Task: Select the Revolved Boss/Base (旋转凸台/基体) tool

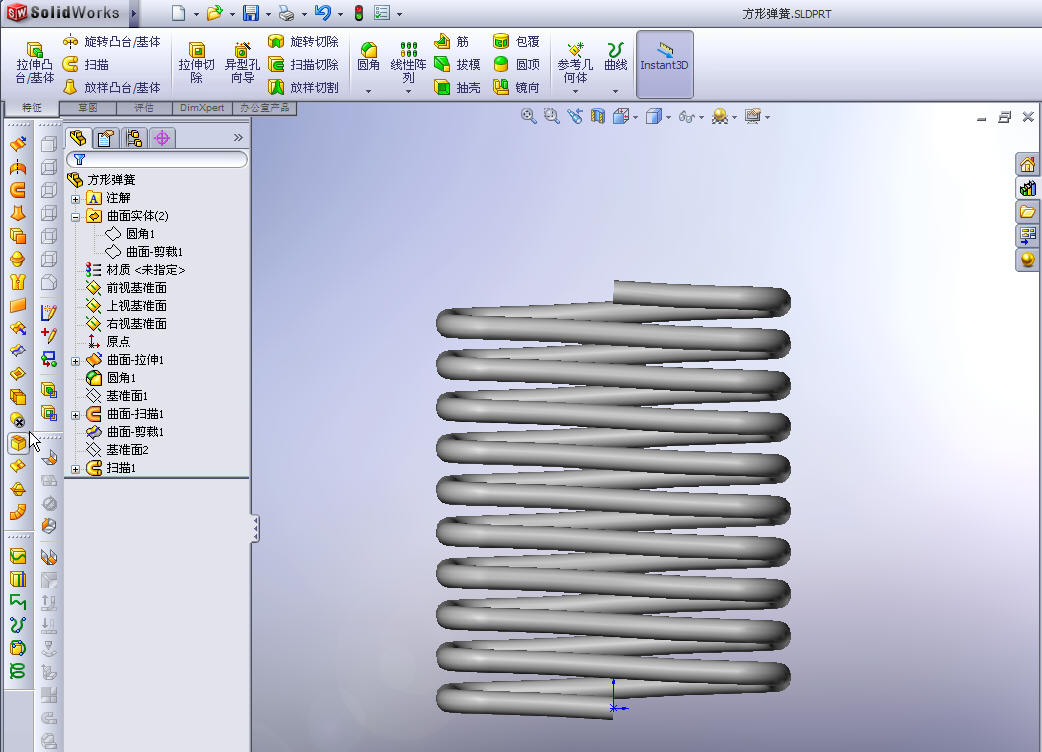Action: point(112,41)
